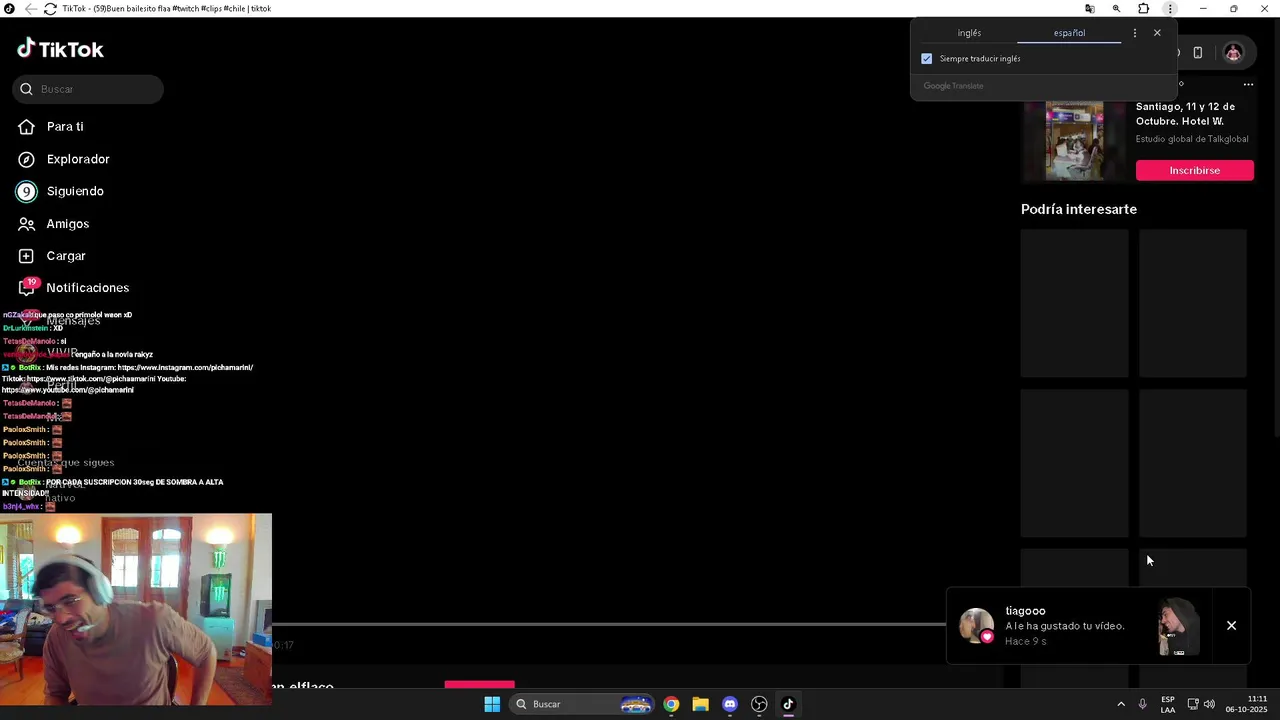Click the Chrome zoom magnifier icon
The height and width of the screenshot is (720, 1280).
(x=1117, y=9)
